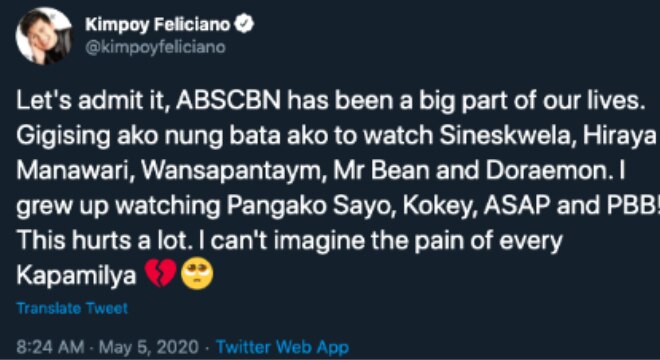Click the word Kapamilya before the emojis
Screen dimensions: 660x360
click(77, 275)
